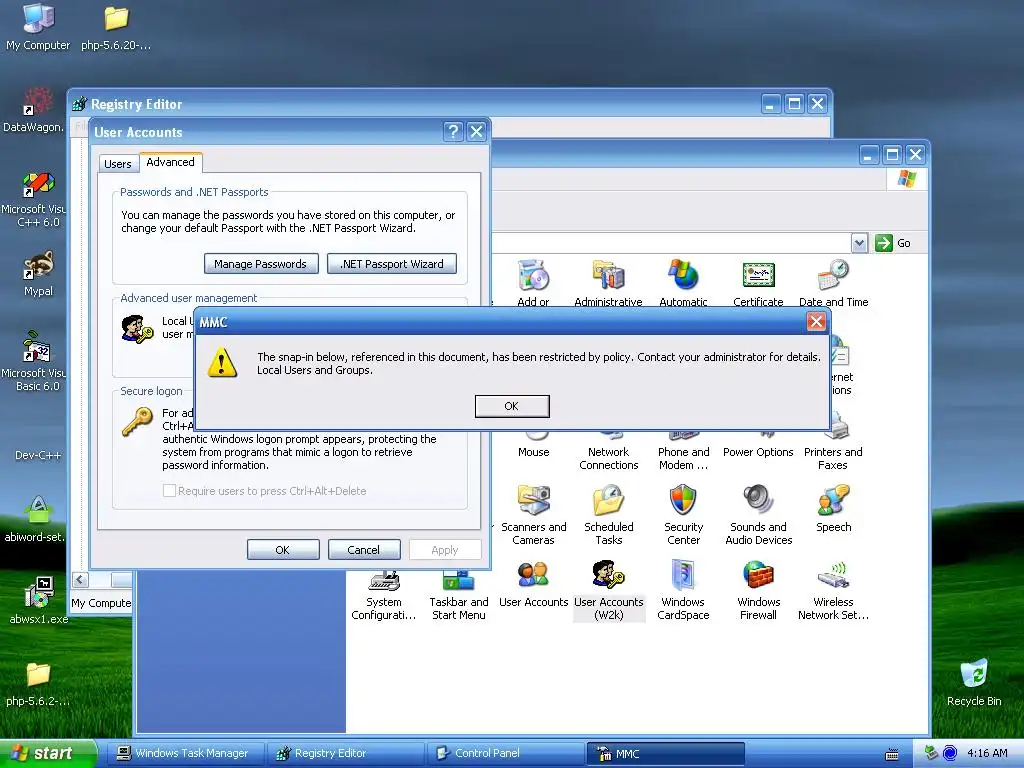Switch to Windows Task Manager in taskbar
Viewport: 1024px width, 768px height.
(185, 754)
